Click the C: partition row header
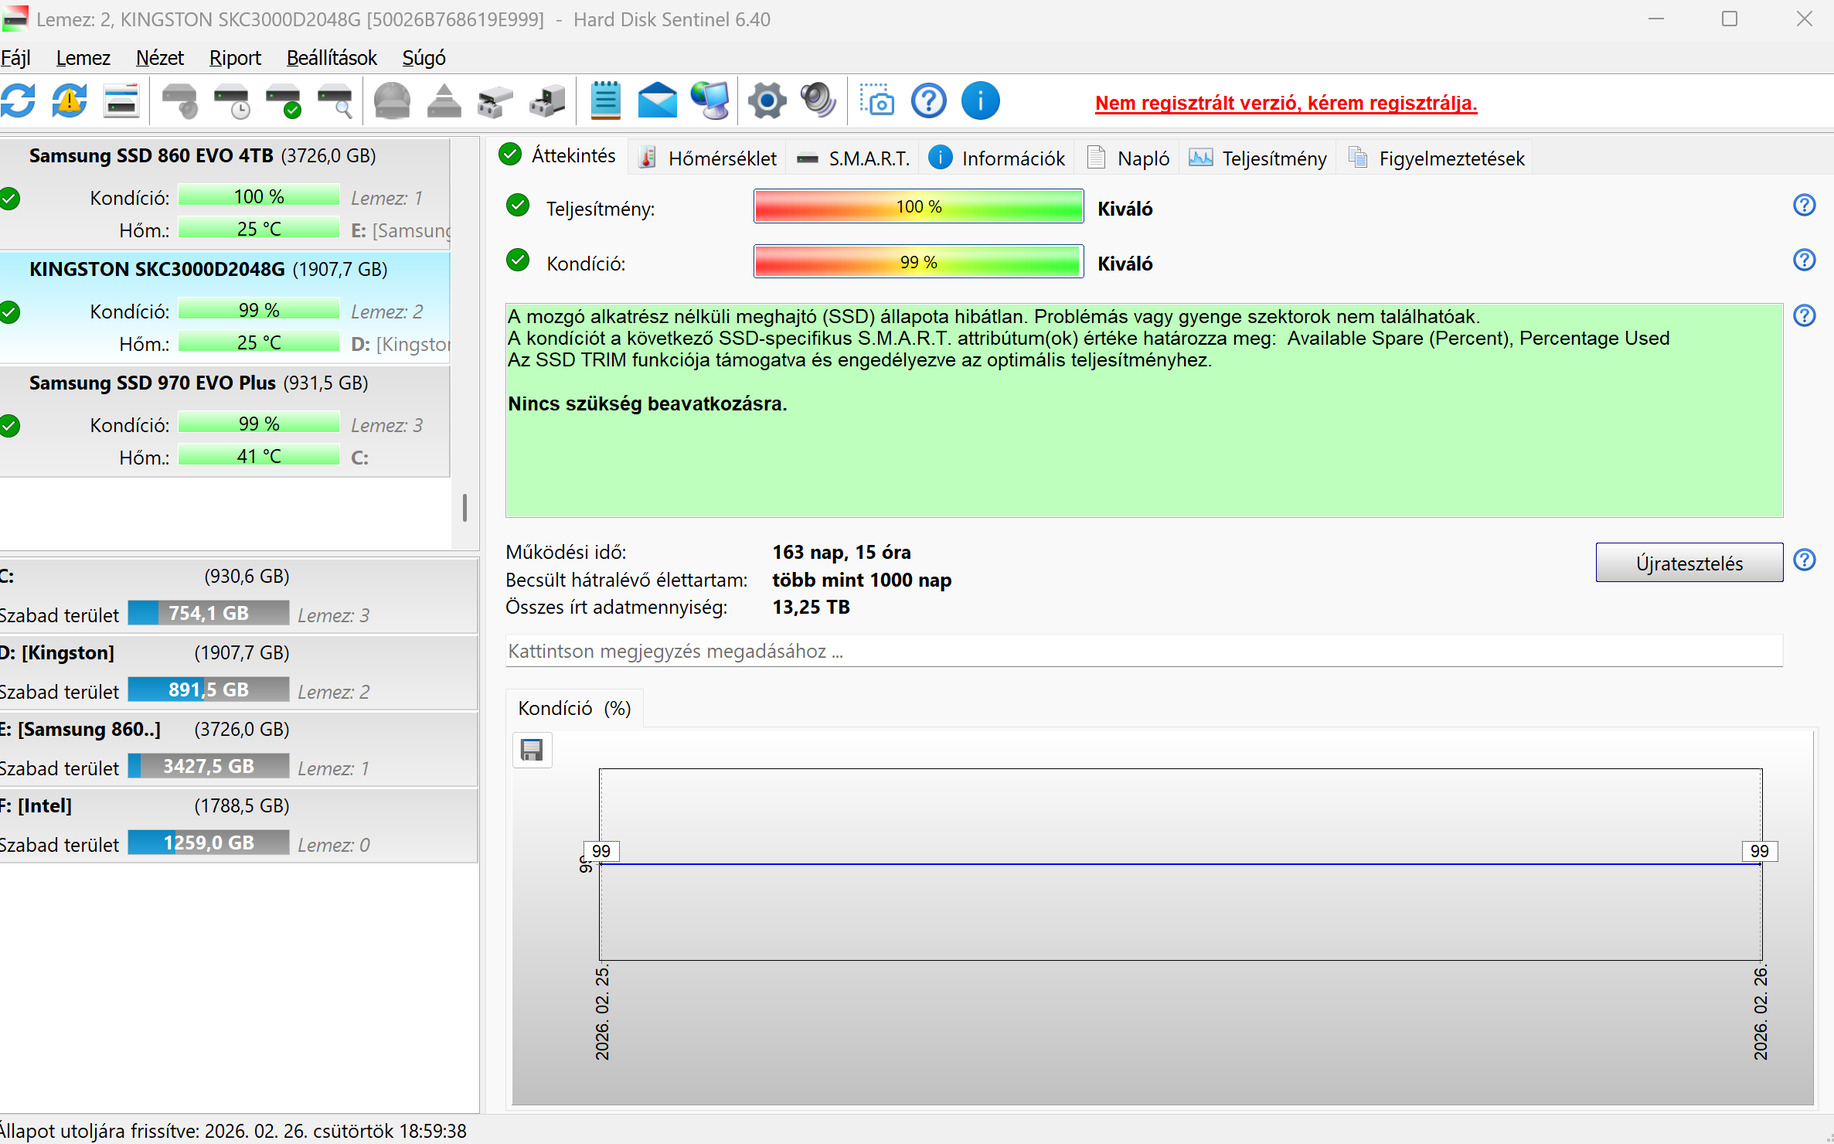Viewport: 1834px width, 1144px height. [x=238, y=576]
